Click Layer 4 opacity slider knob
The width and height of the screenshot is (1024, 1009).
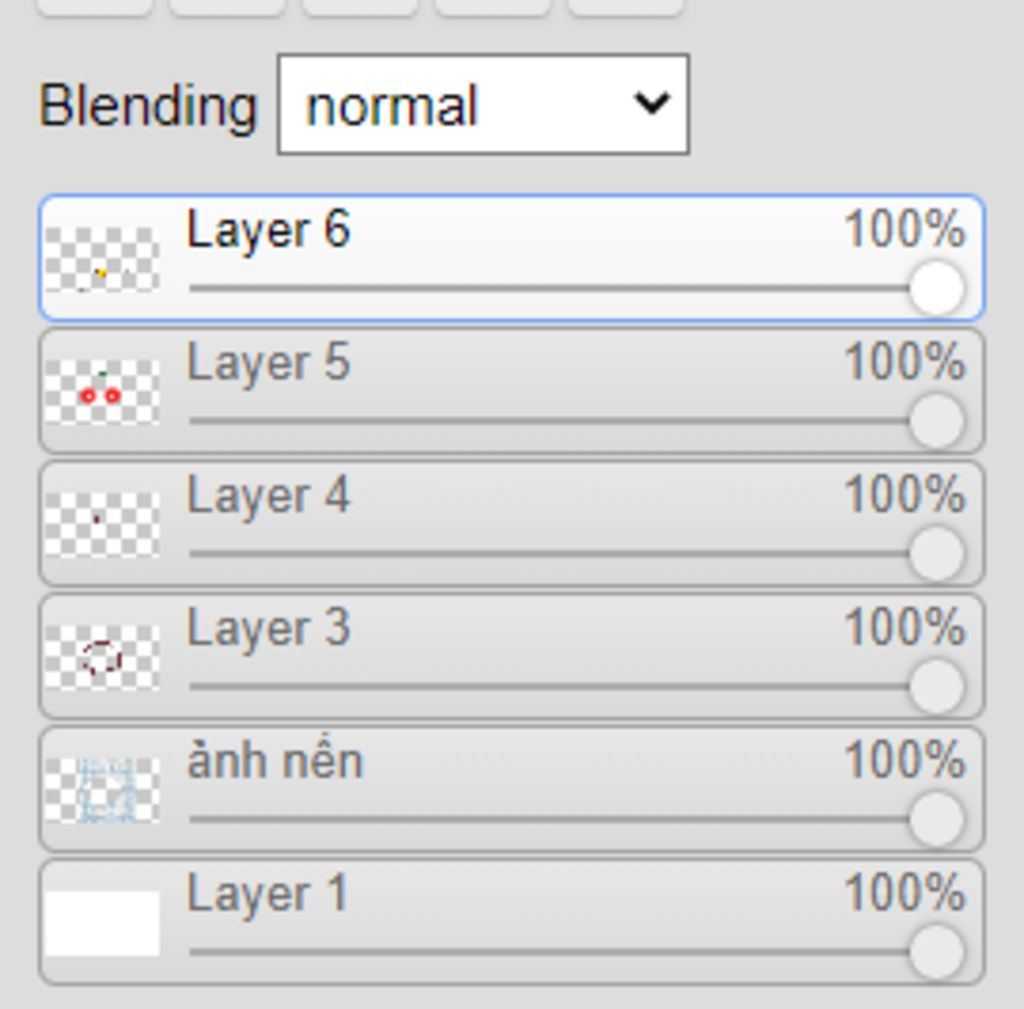[x=937, y=554]
